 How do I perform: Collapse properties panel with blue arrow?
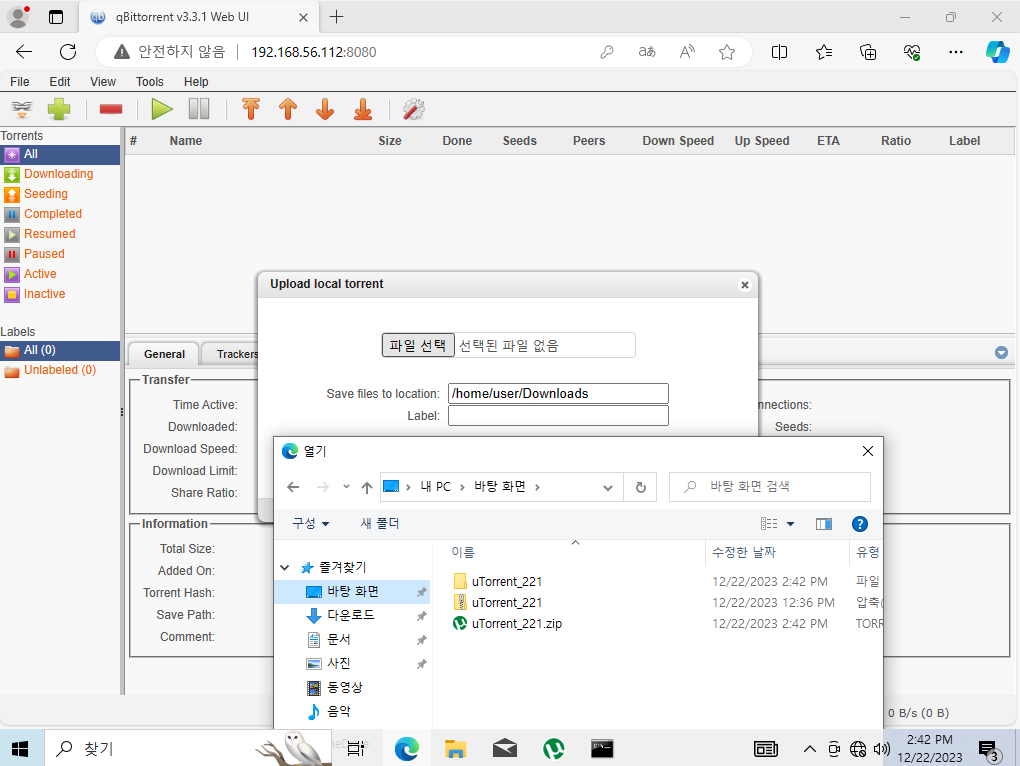tap(1001, 352)
